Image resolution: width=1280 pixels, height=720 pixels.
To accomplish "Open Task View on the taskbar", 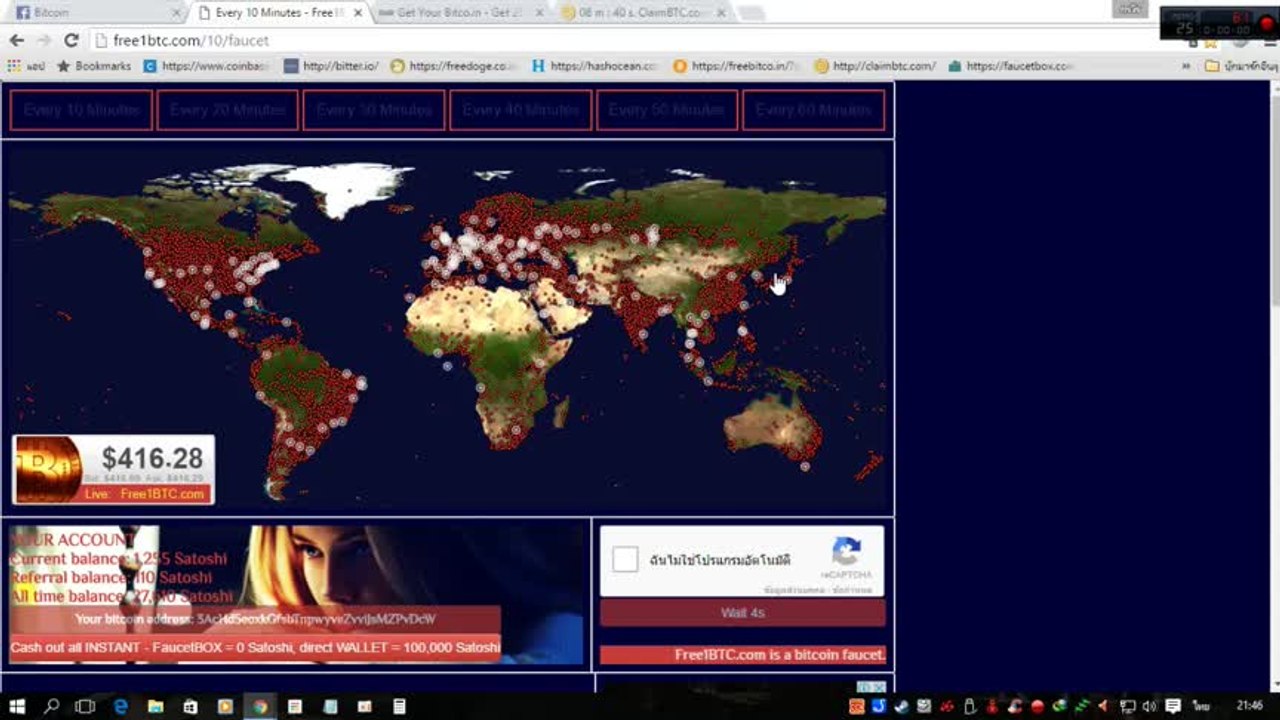I will pos(85,706).
